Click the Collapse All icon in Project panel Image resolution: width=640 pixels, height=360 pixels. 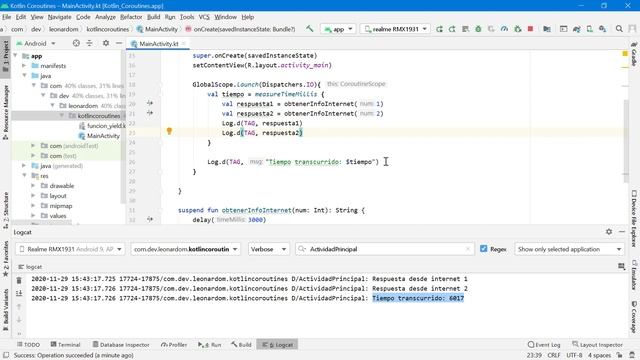point(89,43)
